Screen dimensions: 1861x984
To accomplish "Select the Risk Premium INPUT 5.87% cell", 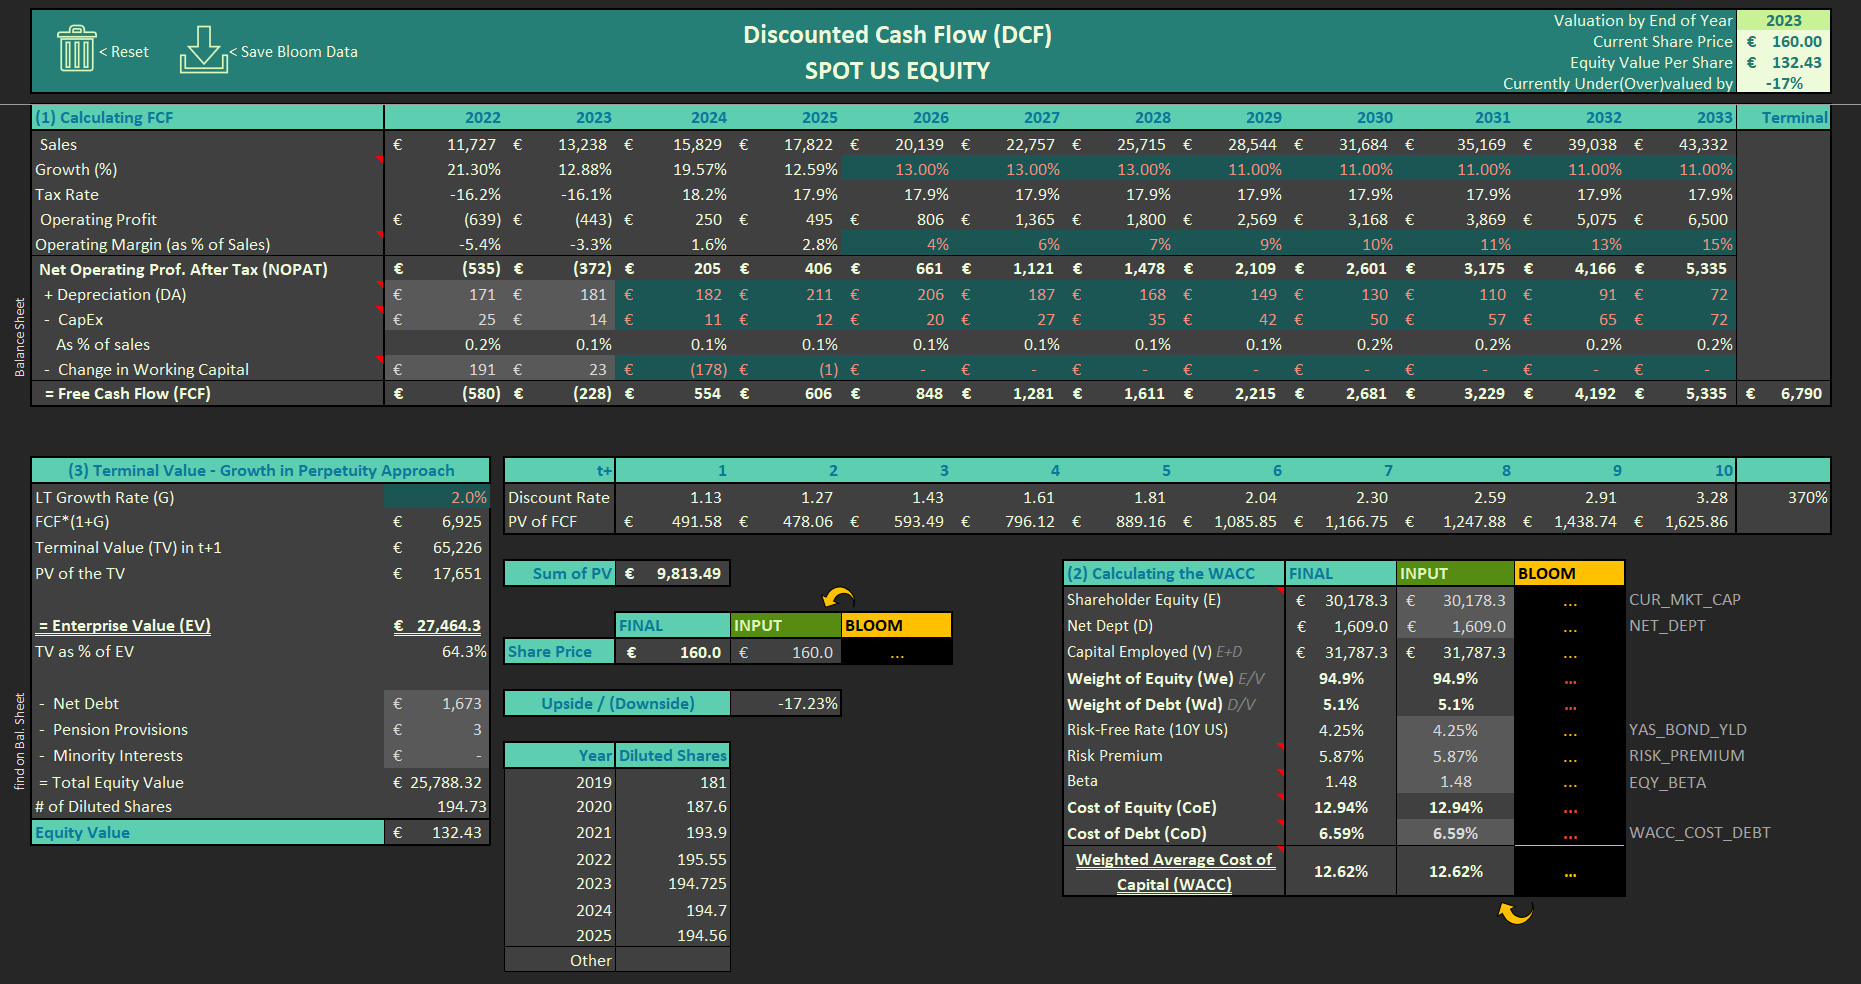I will [1455, 756].
